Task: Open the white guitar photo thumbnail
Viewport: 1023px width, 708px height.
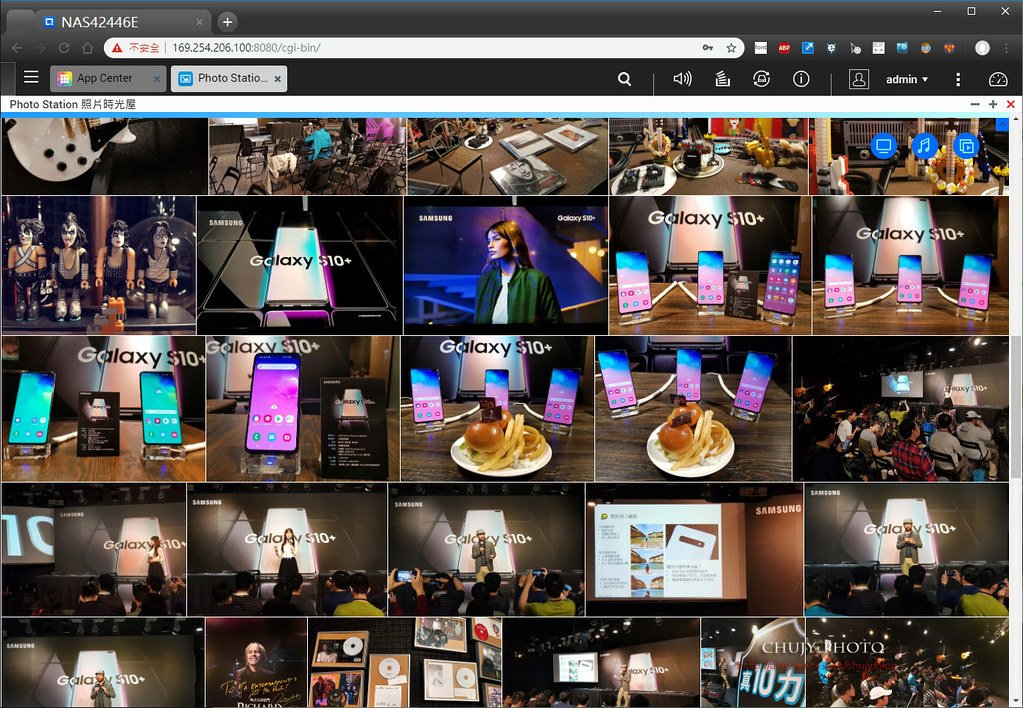Action: click(104, 157)
